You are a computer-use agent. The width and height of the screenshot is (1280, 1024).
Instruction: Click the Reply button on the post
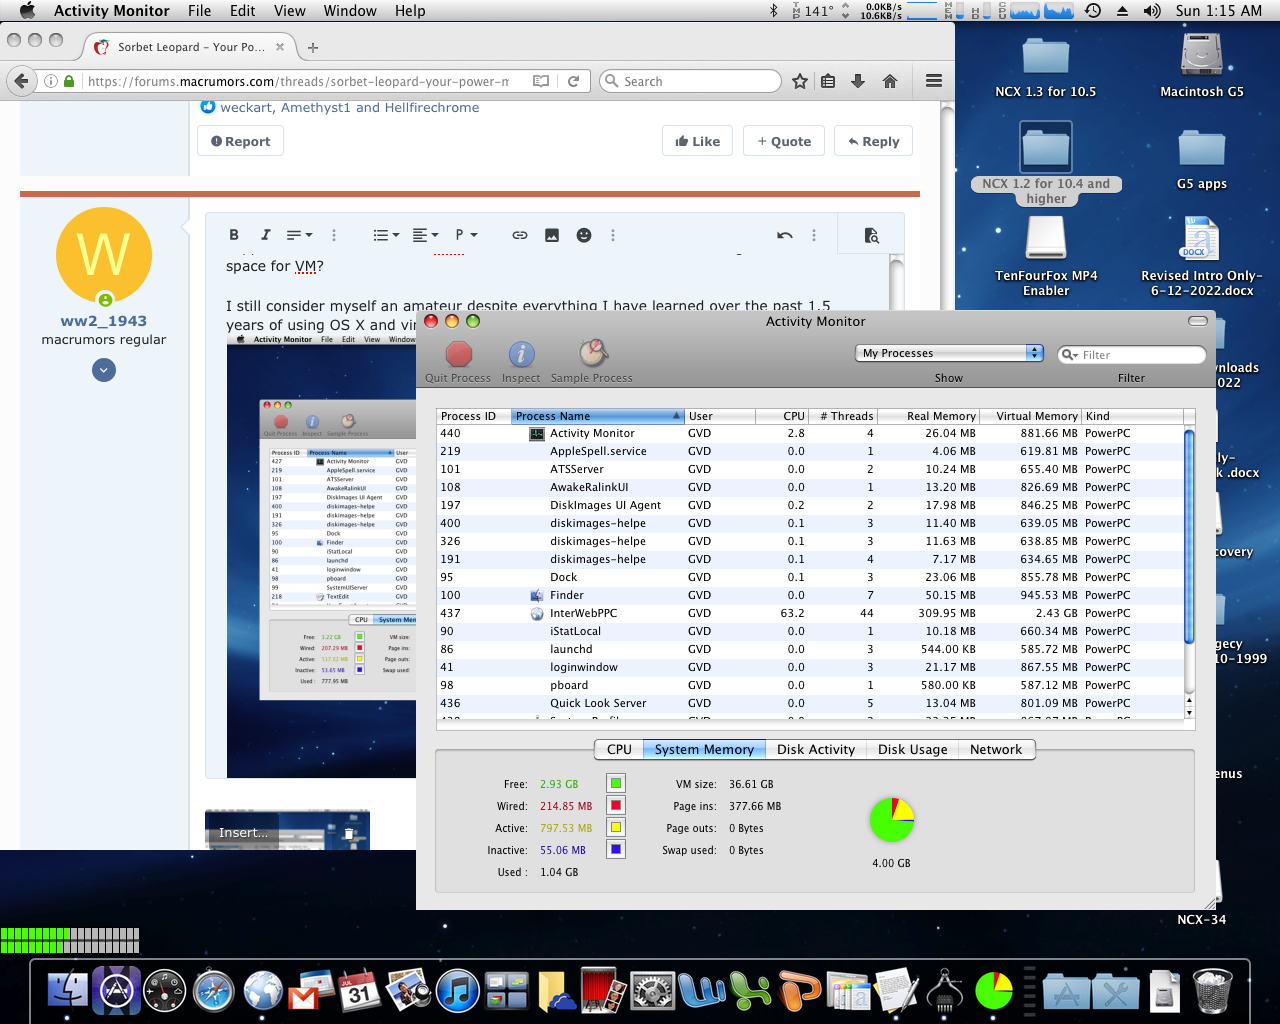874,141
